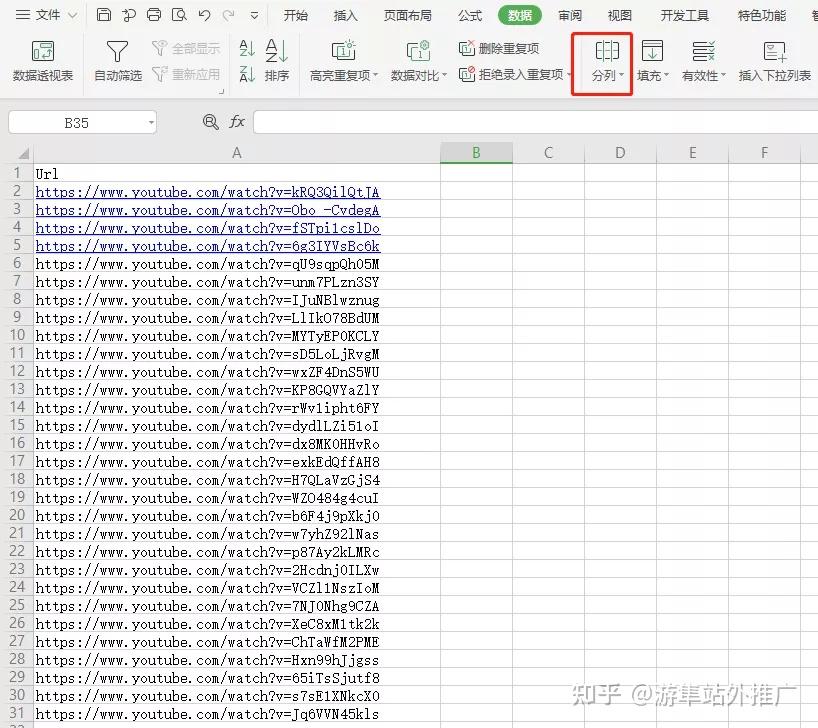Switch to the 特色功能 tab
The height and width of the screenshot is (728, 818).
[x=762, y=16]
